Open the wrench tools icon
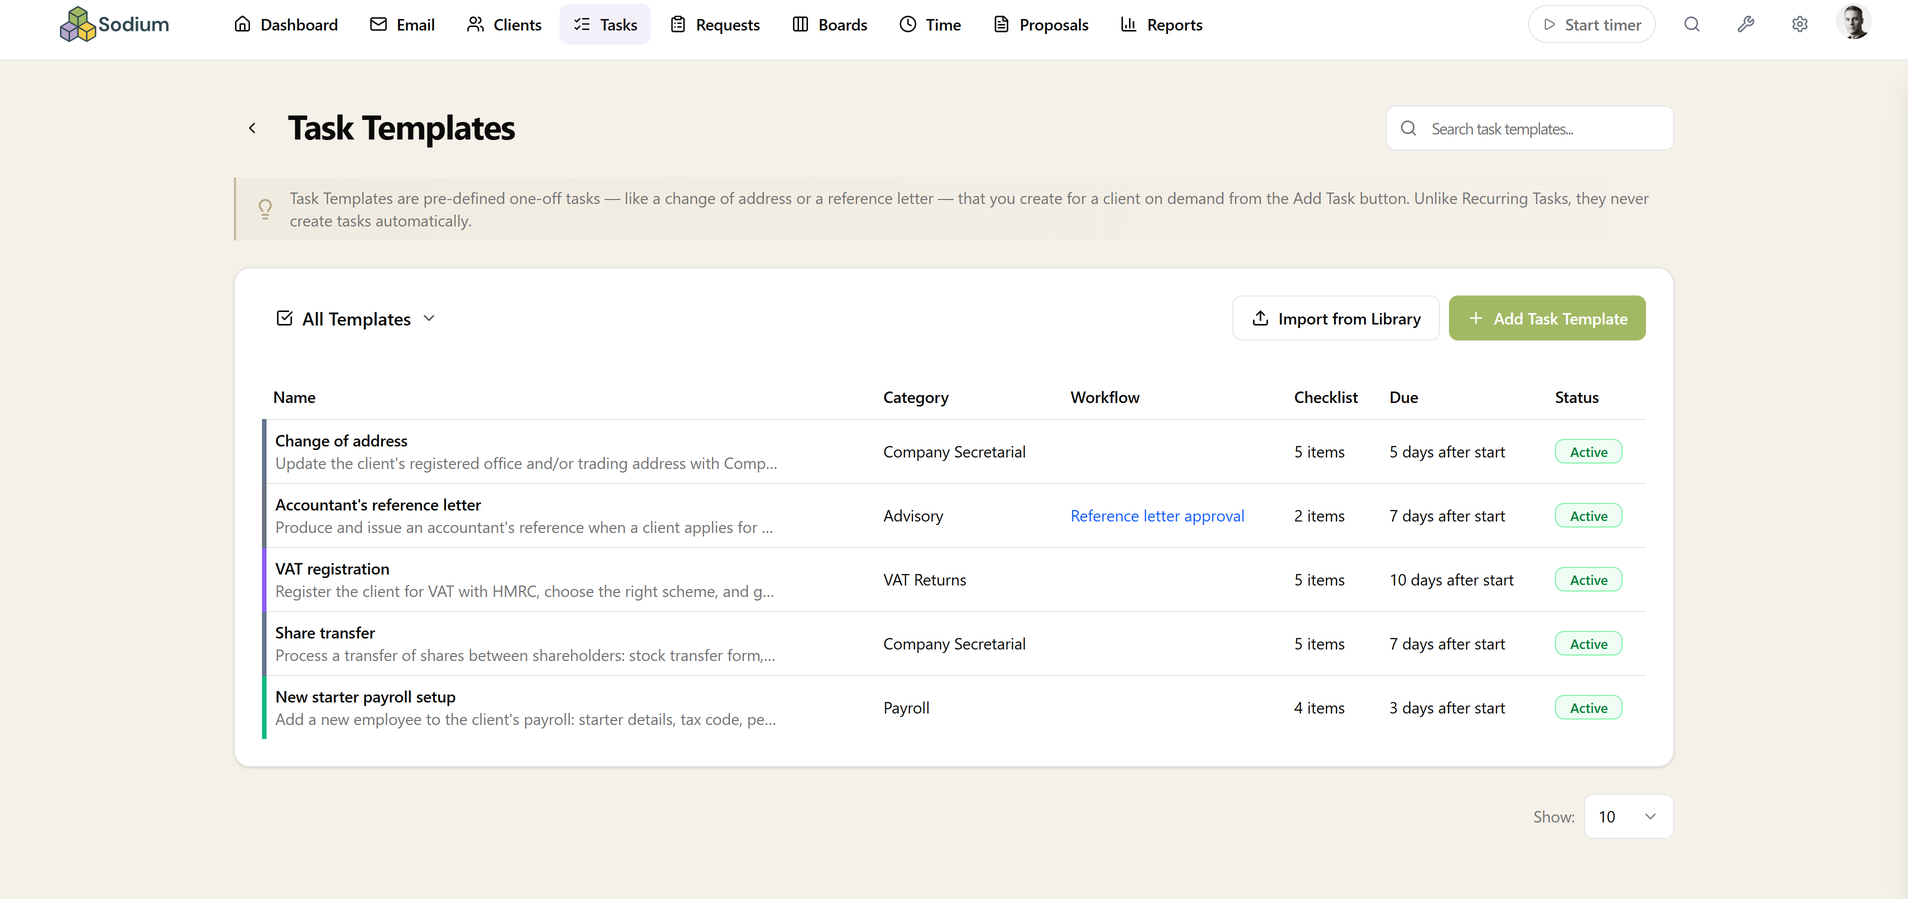 tap(1745, 24)
